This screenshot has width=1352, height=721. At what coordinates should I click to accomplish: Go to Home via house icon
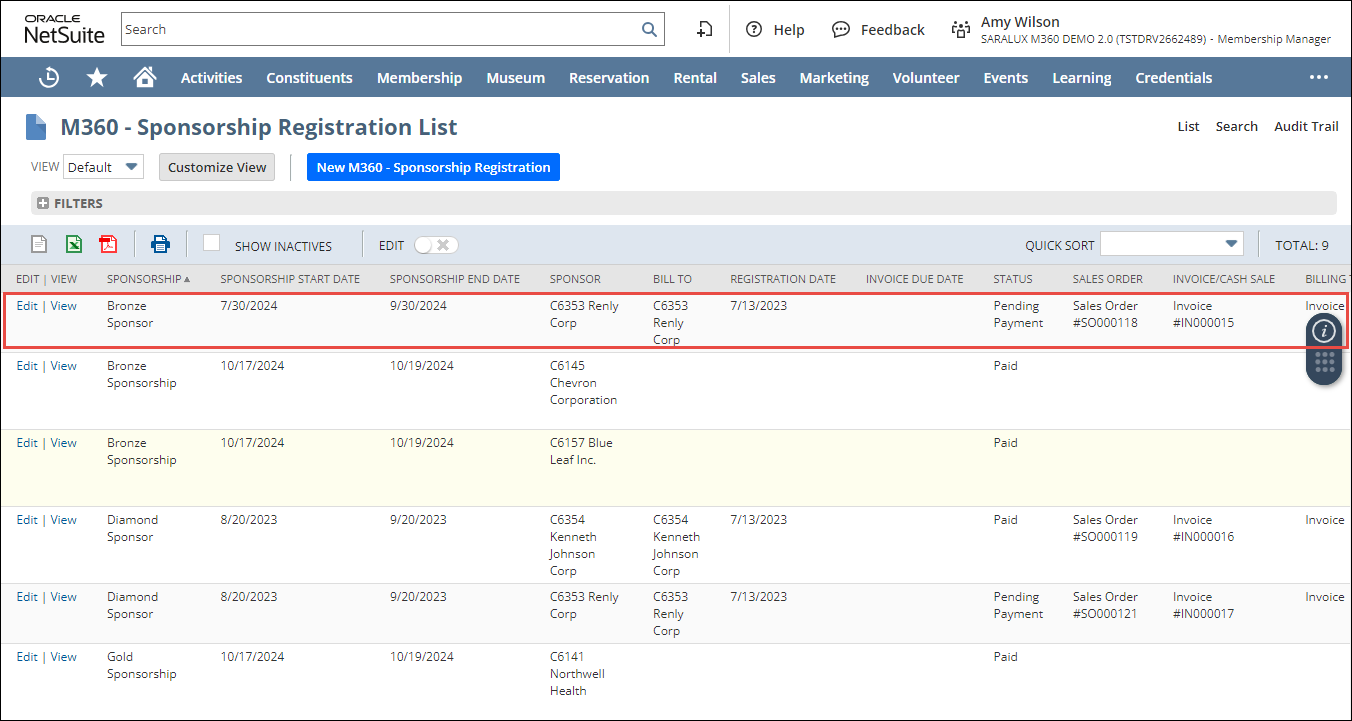pos(145,78)
